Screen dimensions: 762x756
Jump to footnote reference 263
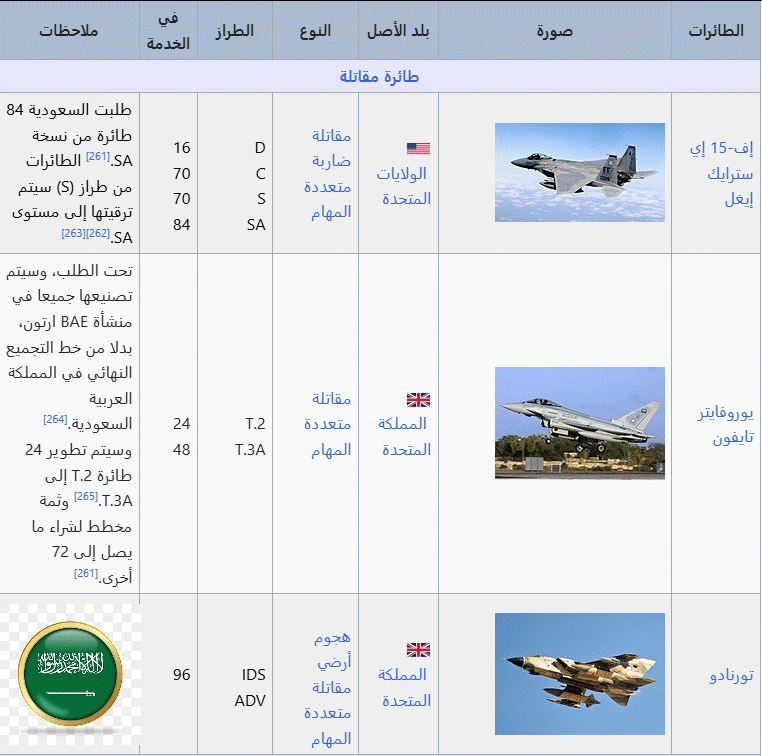click(73, 232)
